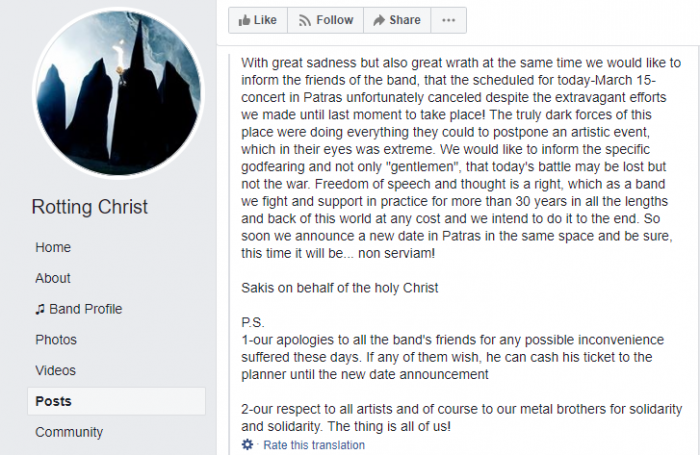Open the three-dots more options menu
This screenshot has height=455, width=700.
pyautogui.click(x=448, y=20)
